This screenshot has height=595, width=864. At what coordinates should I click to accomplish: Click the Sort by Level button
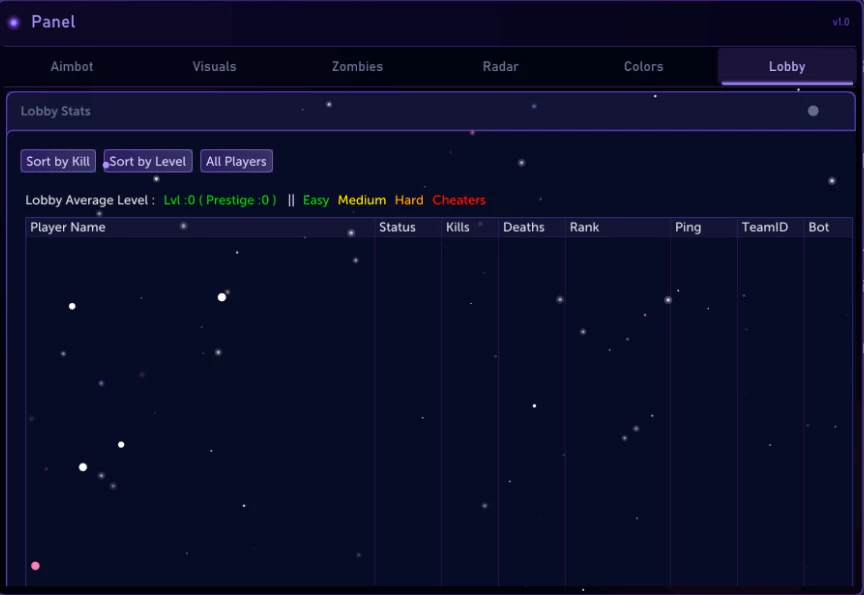(x=148, y=161)
